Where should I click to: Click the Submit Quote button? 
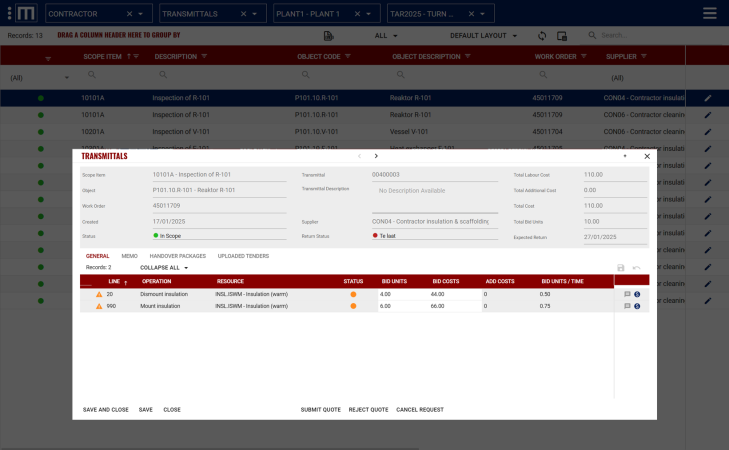coord(320,409)
